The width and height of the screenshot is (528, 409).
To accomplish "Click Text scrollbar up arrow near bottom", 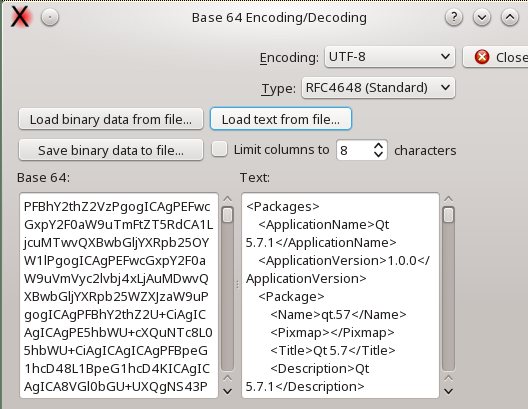I will coord(449,379).
